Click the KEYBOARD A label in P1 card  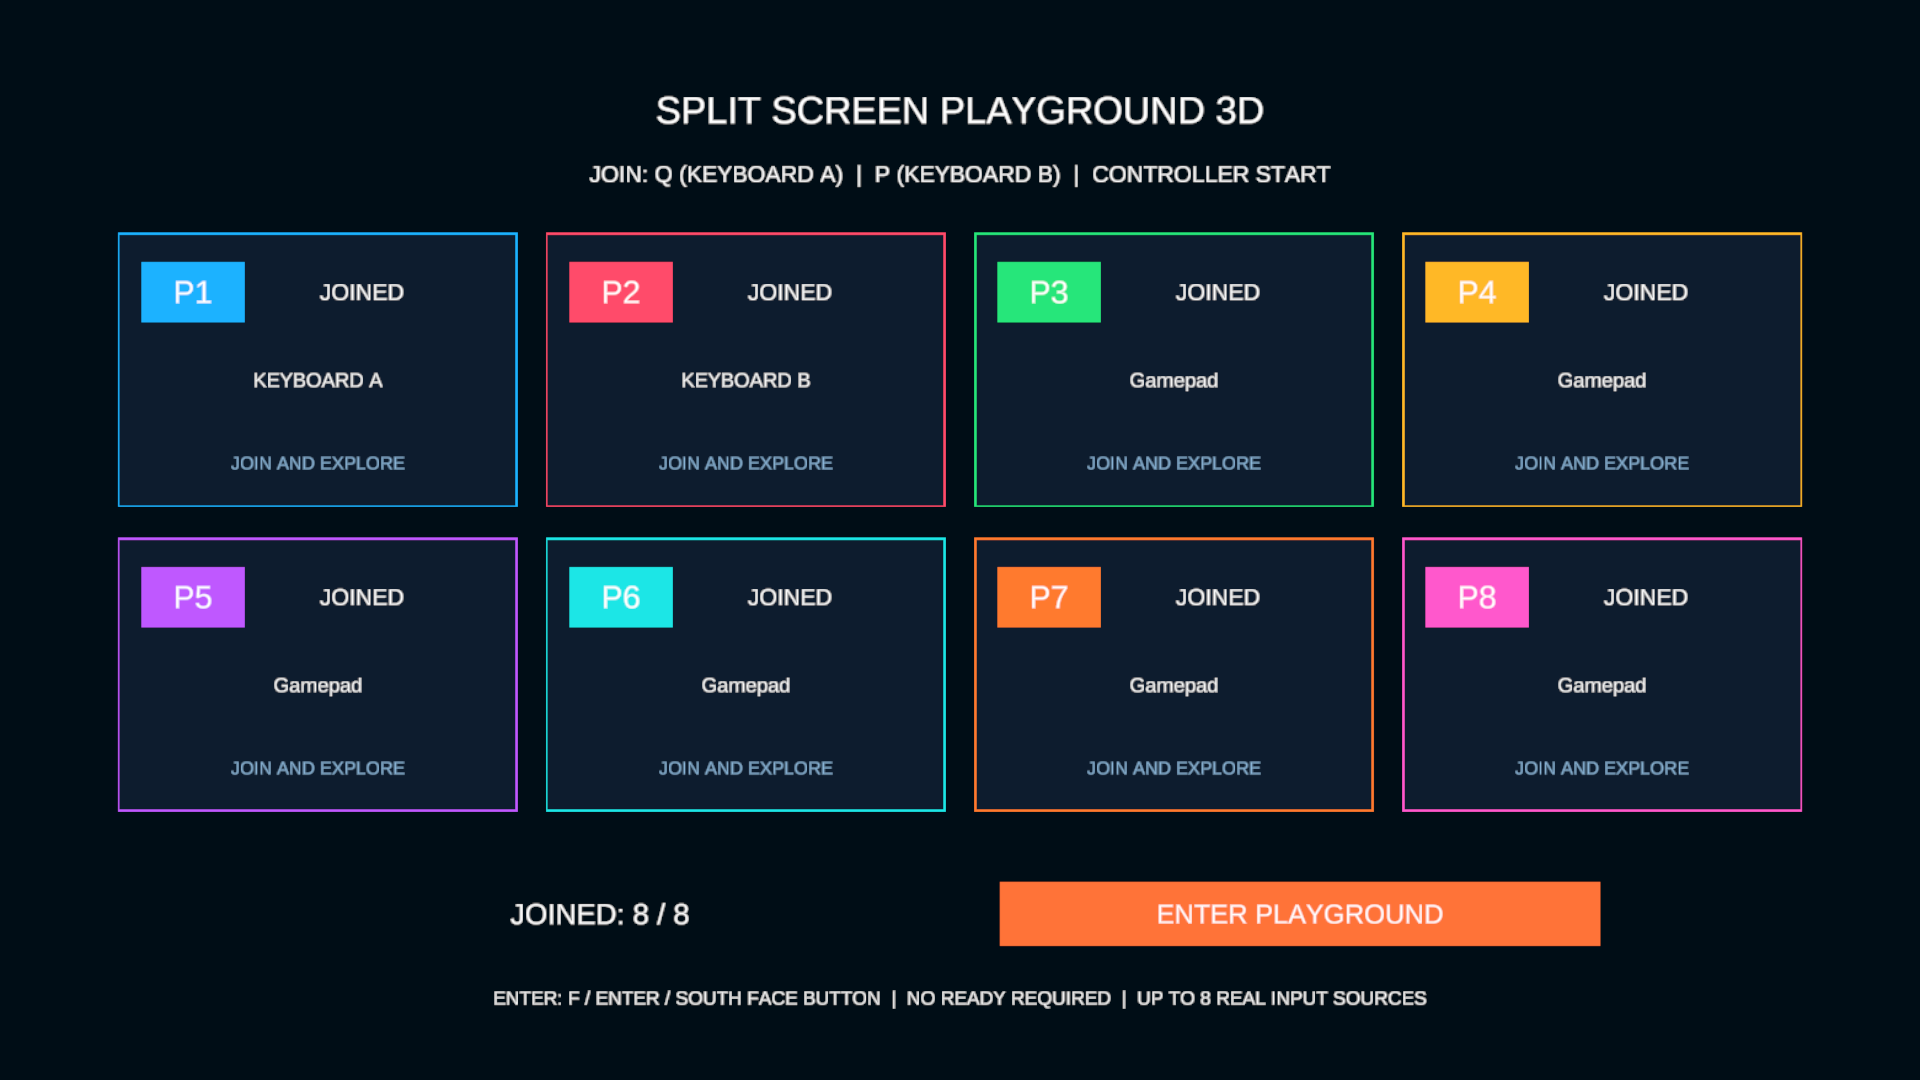(318, 380)
